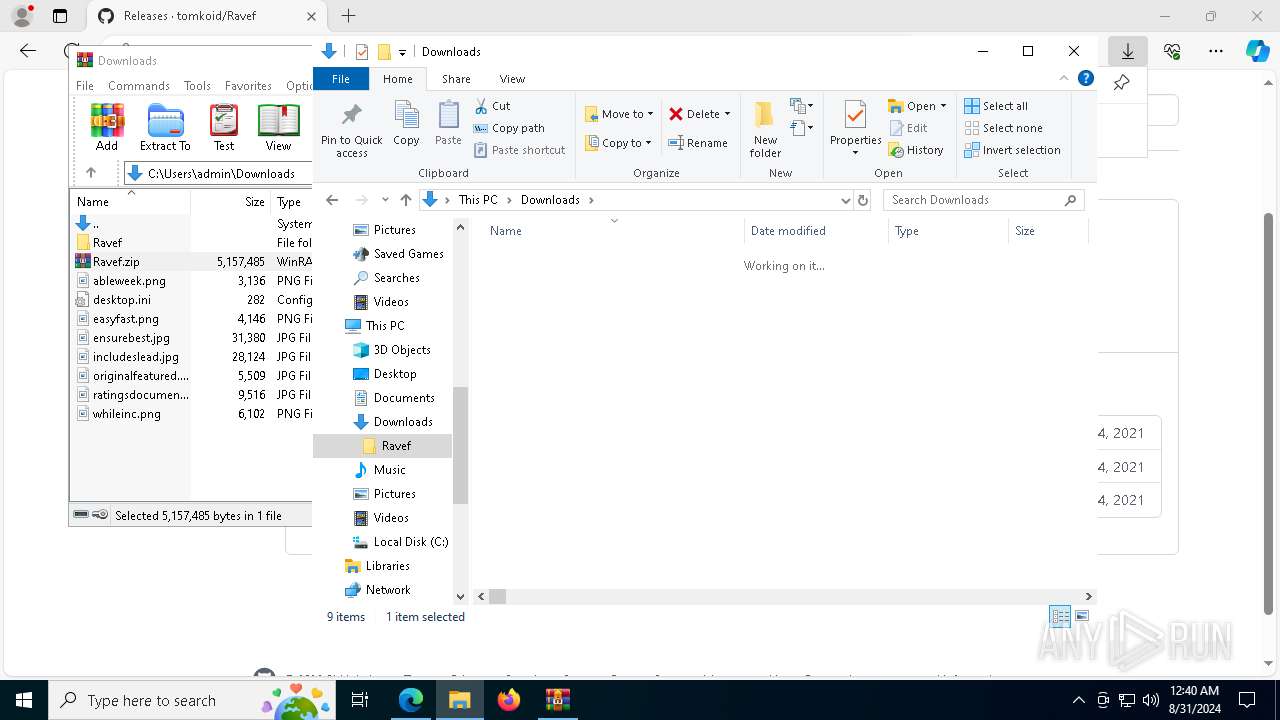Click Invert selection in the ribbon

click(x=1012, y=150)
